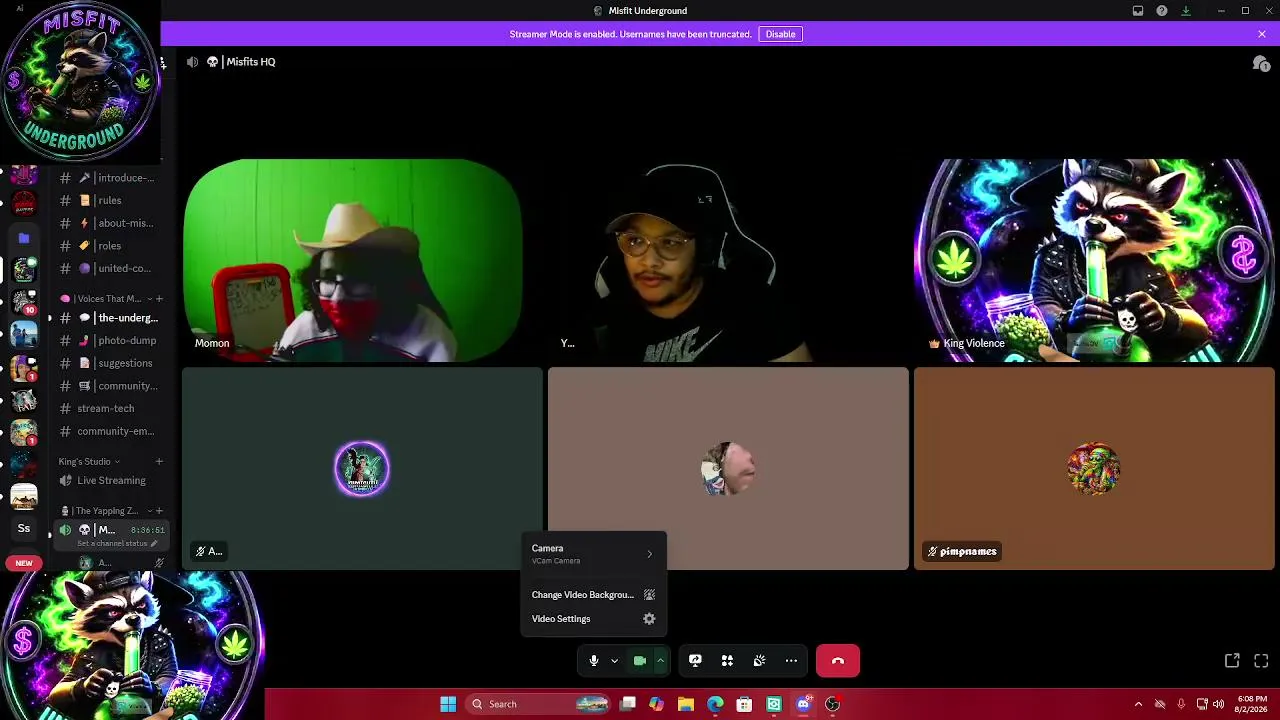Mute the microphone in the call bar
This screenshot has height=720, width=1280.
594,661
